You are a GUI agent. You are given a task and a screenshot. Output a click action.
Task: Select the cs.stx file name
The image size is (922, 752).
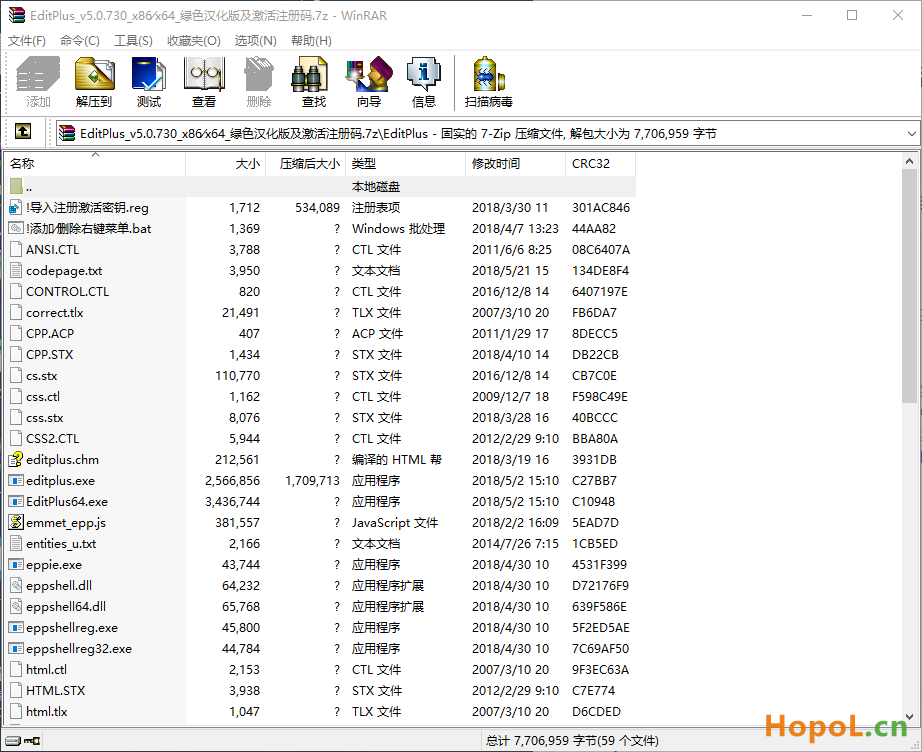click(42, 376)
